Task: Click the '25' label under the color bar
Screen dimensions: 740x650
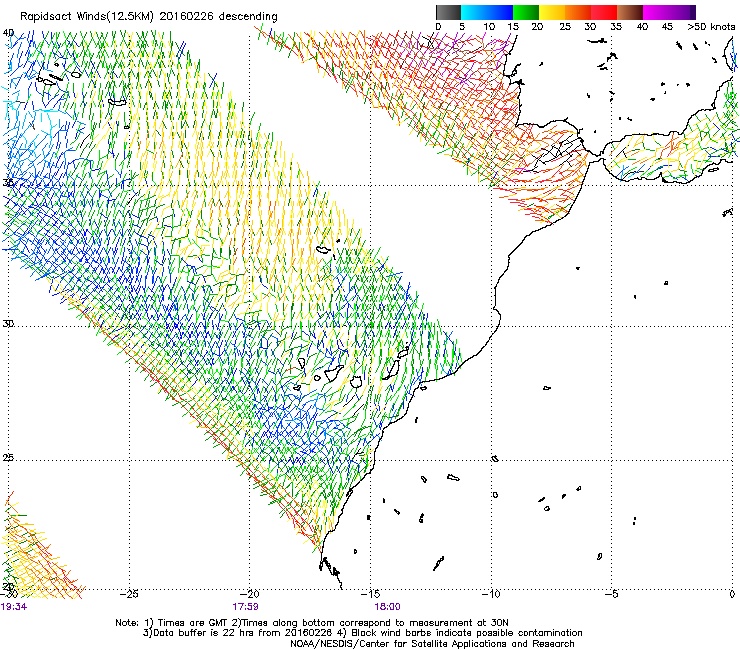Action: [x=565, y=27]
